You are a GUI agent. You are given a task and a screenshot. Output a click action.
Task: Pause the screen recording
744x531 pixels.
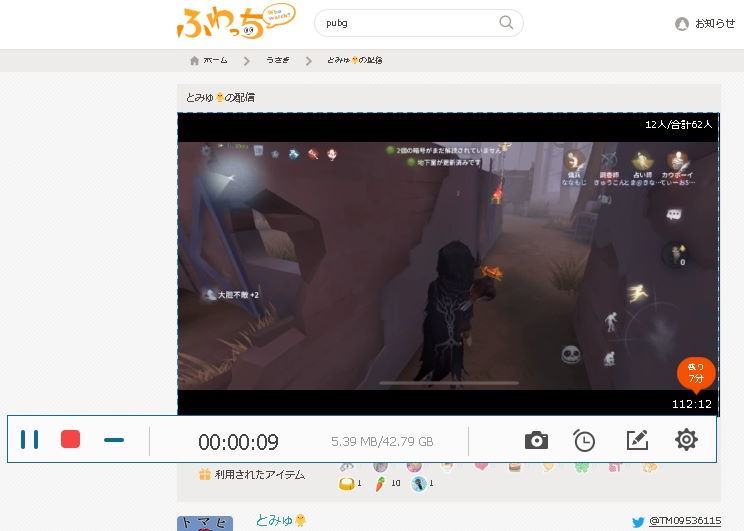(29, 439)
